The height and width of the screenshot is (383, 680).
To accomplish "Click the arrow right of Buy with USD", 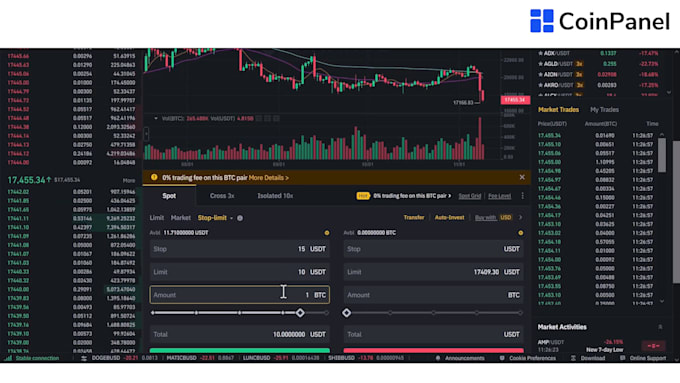I will click(520, 217).
